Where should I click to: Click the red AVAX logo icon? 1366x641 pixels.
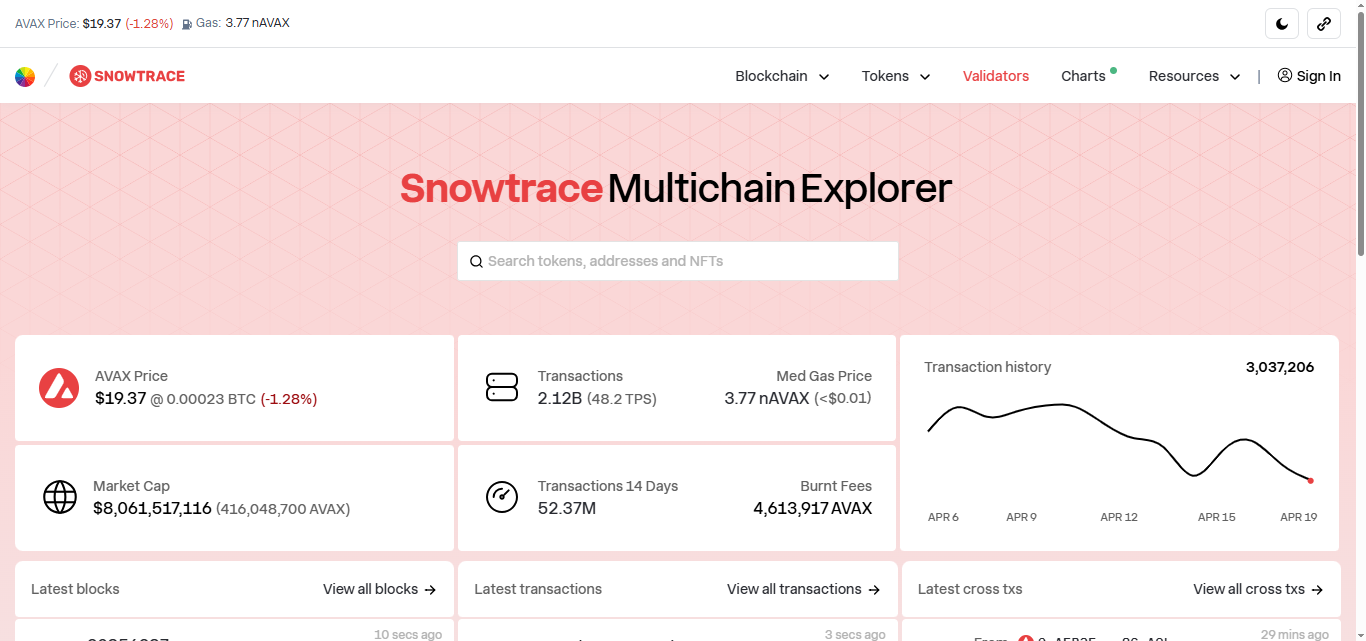click(x=59, y=388)
